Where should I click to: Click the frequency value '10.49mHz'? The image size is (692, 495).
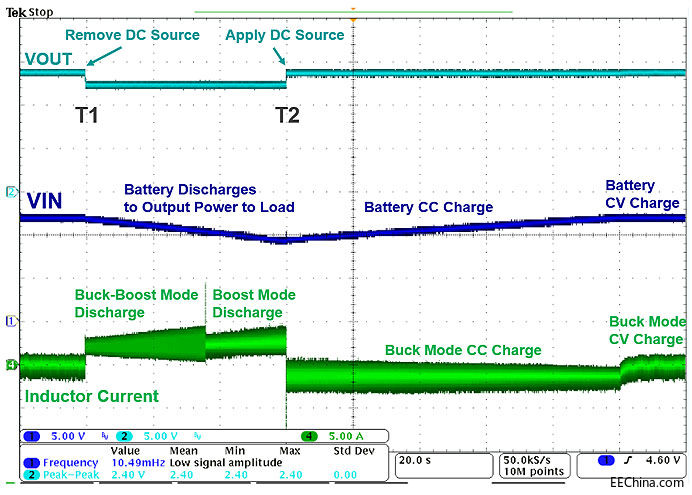[138, 463]
